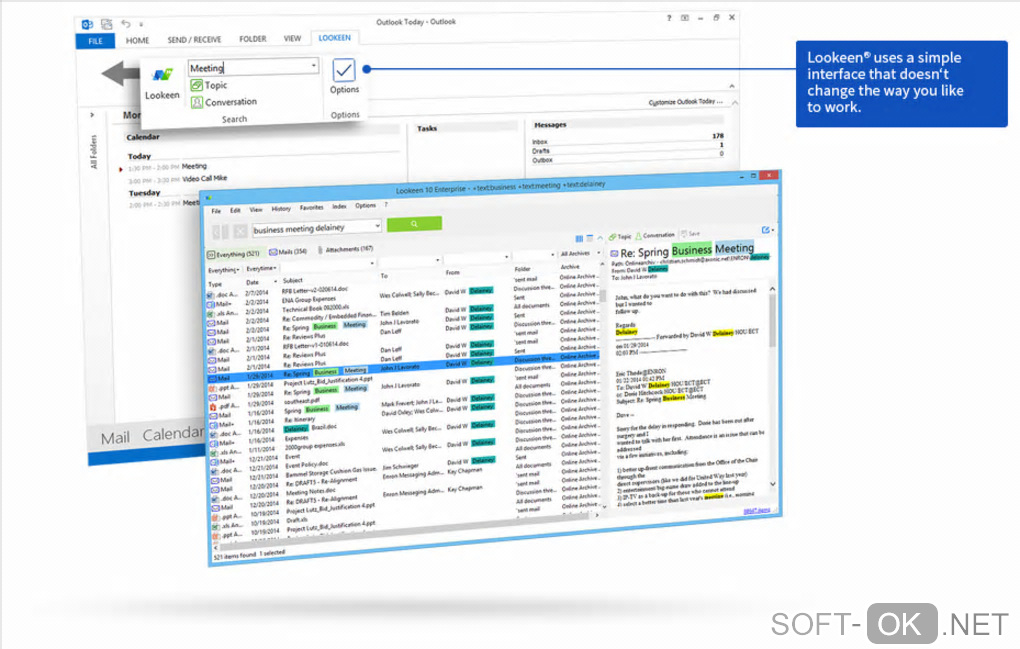Sort results by the Date column header
1020x649 pixels.
(x=252, y=282)
